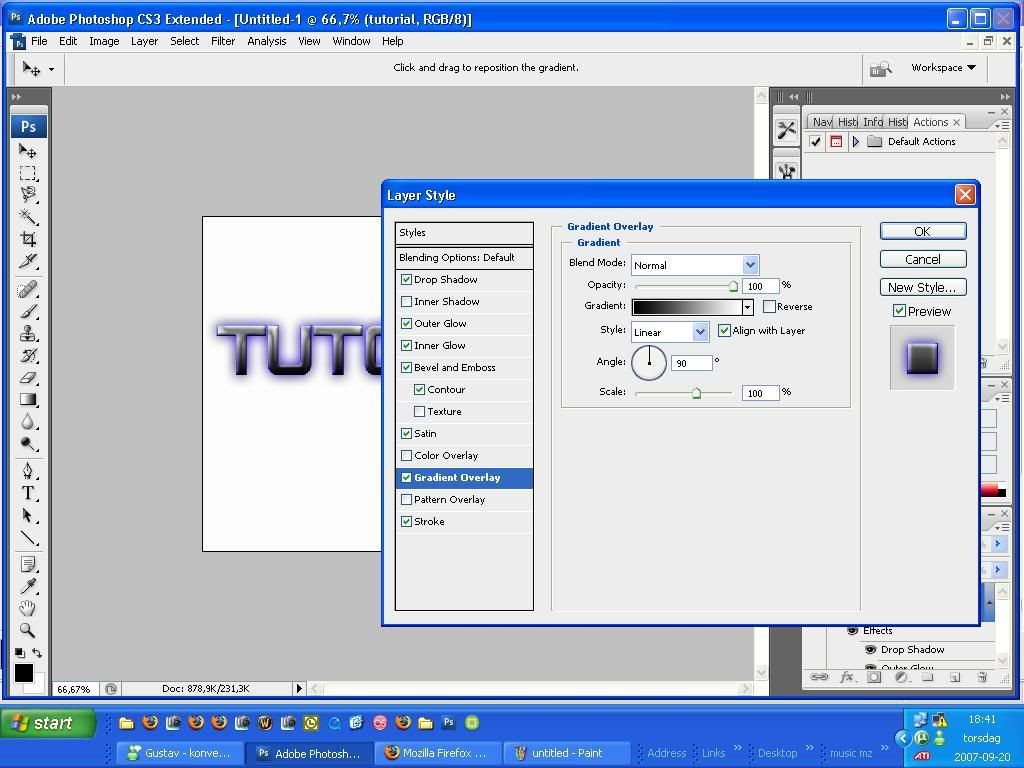Switch to the Info panel tab
The width and height of the screenshot is (1024, 768).
pos(872,122)
